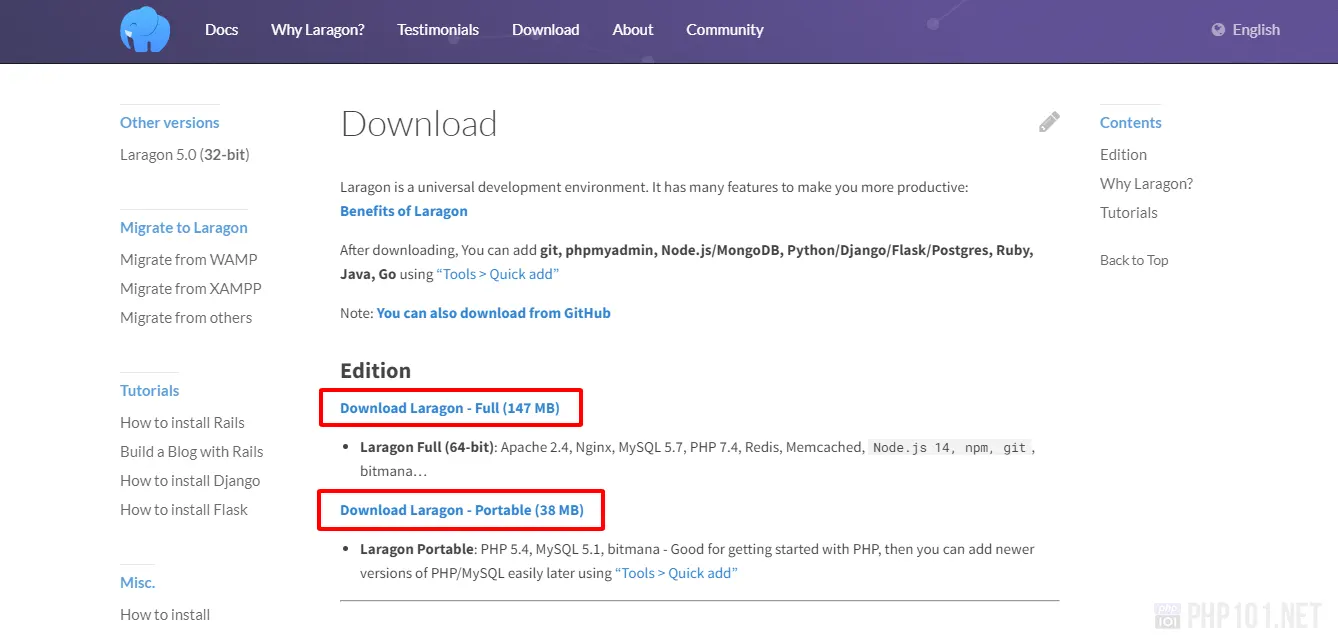
Task: Open Migrate from XAMPP guide
Action: (x=190, y=288)
